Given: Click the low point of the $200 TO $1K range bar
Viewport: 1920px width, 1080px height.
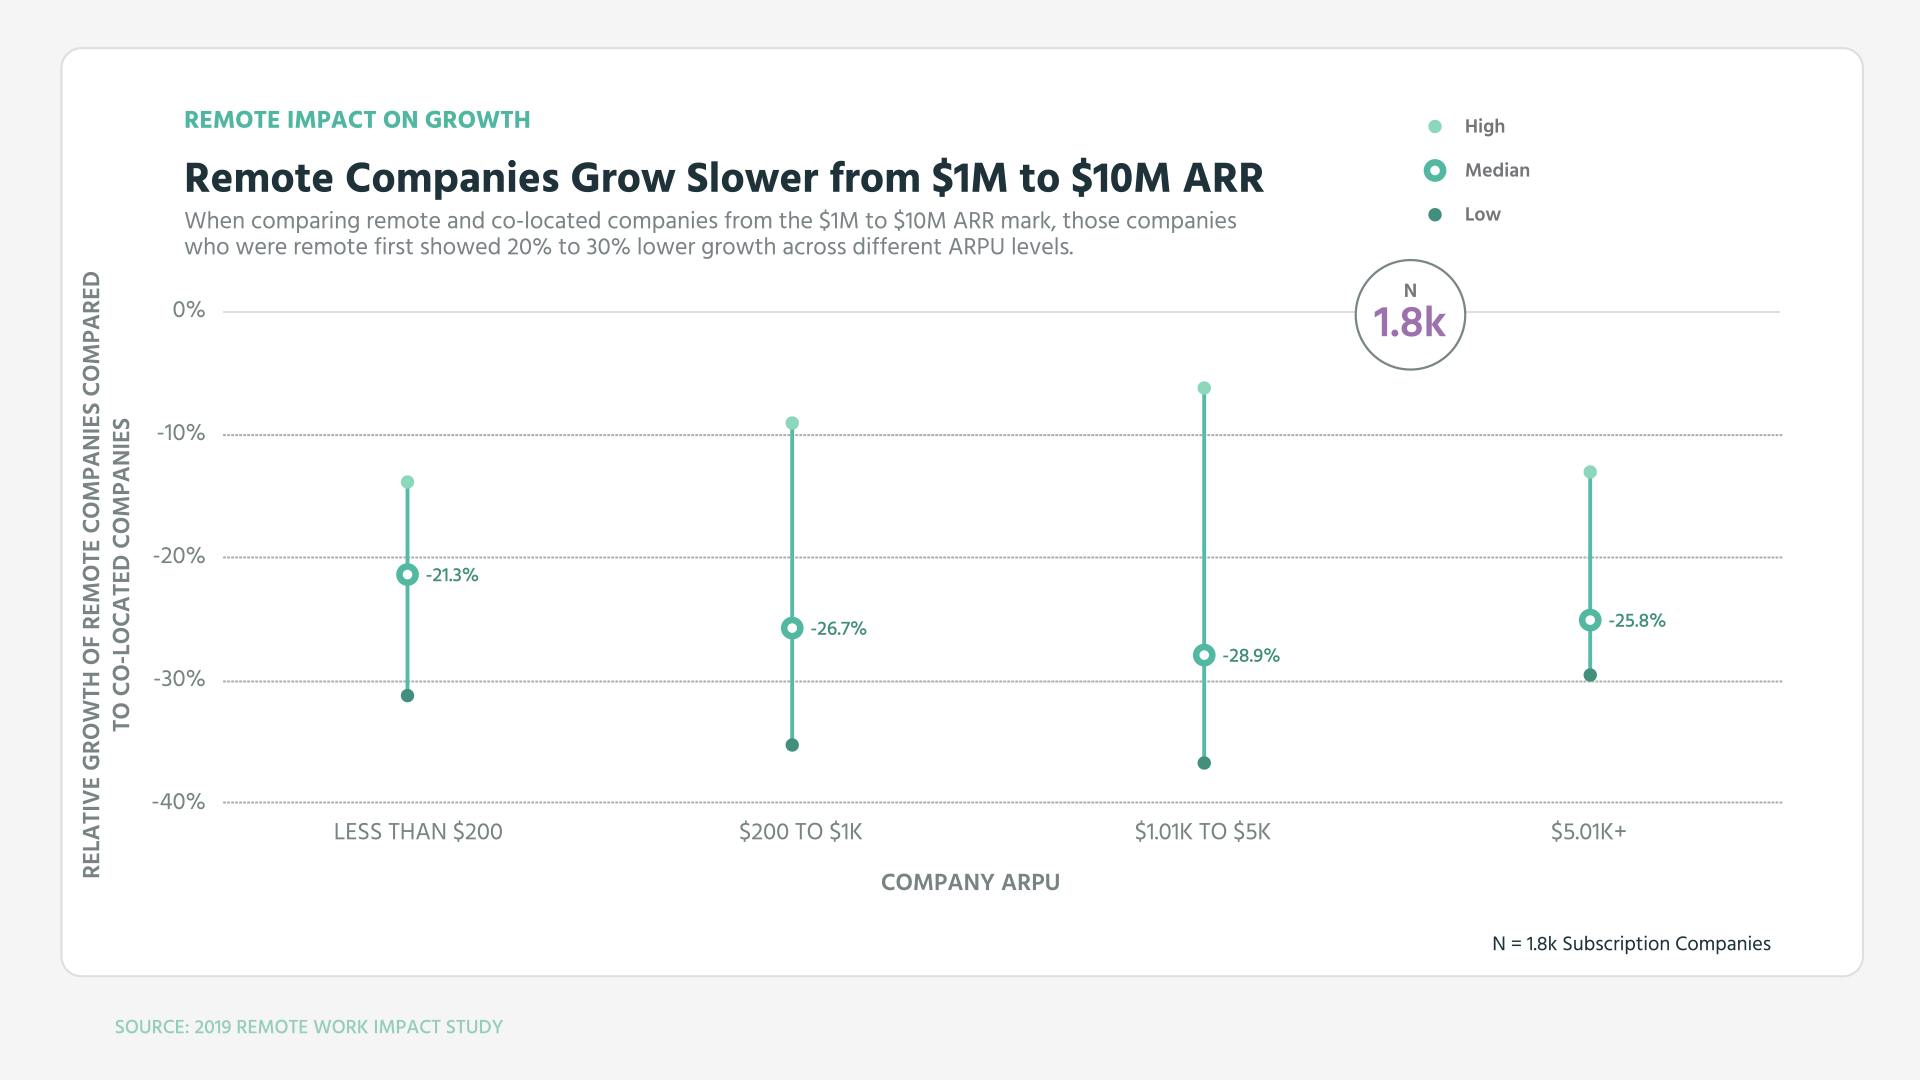Looking at the screenshot, I should [x=791, y=744].
